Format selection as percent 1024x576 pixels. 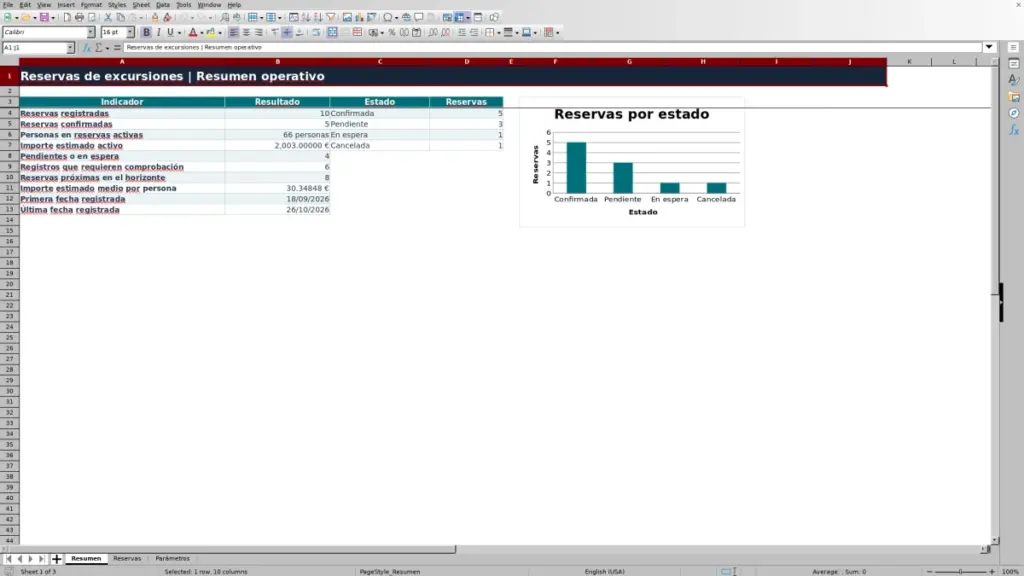tap(392, 33)
